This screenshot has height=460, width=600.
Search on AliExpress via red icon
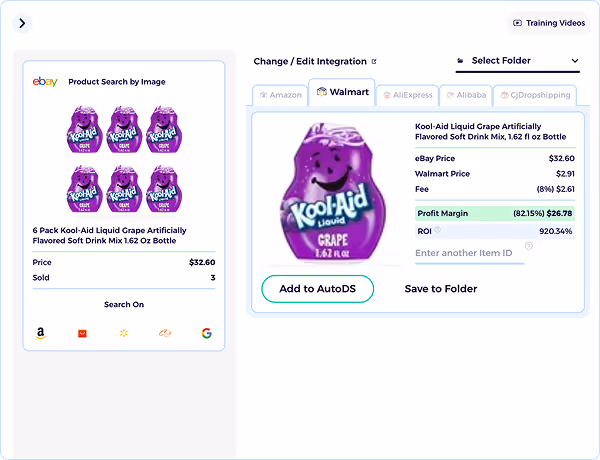(x=82, y=334)
